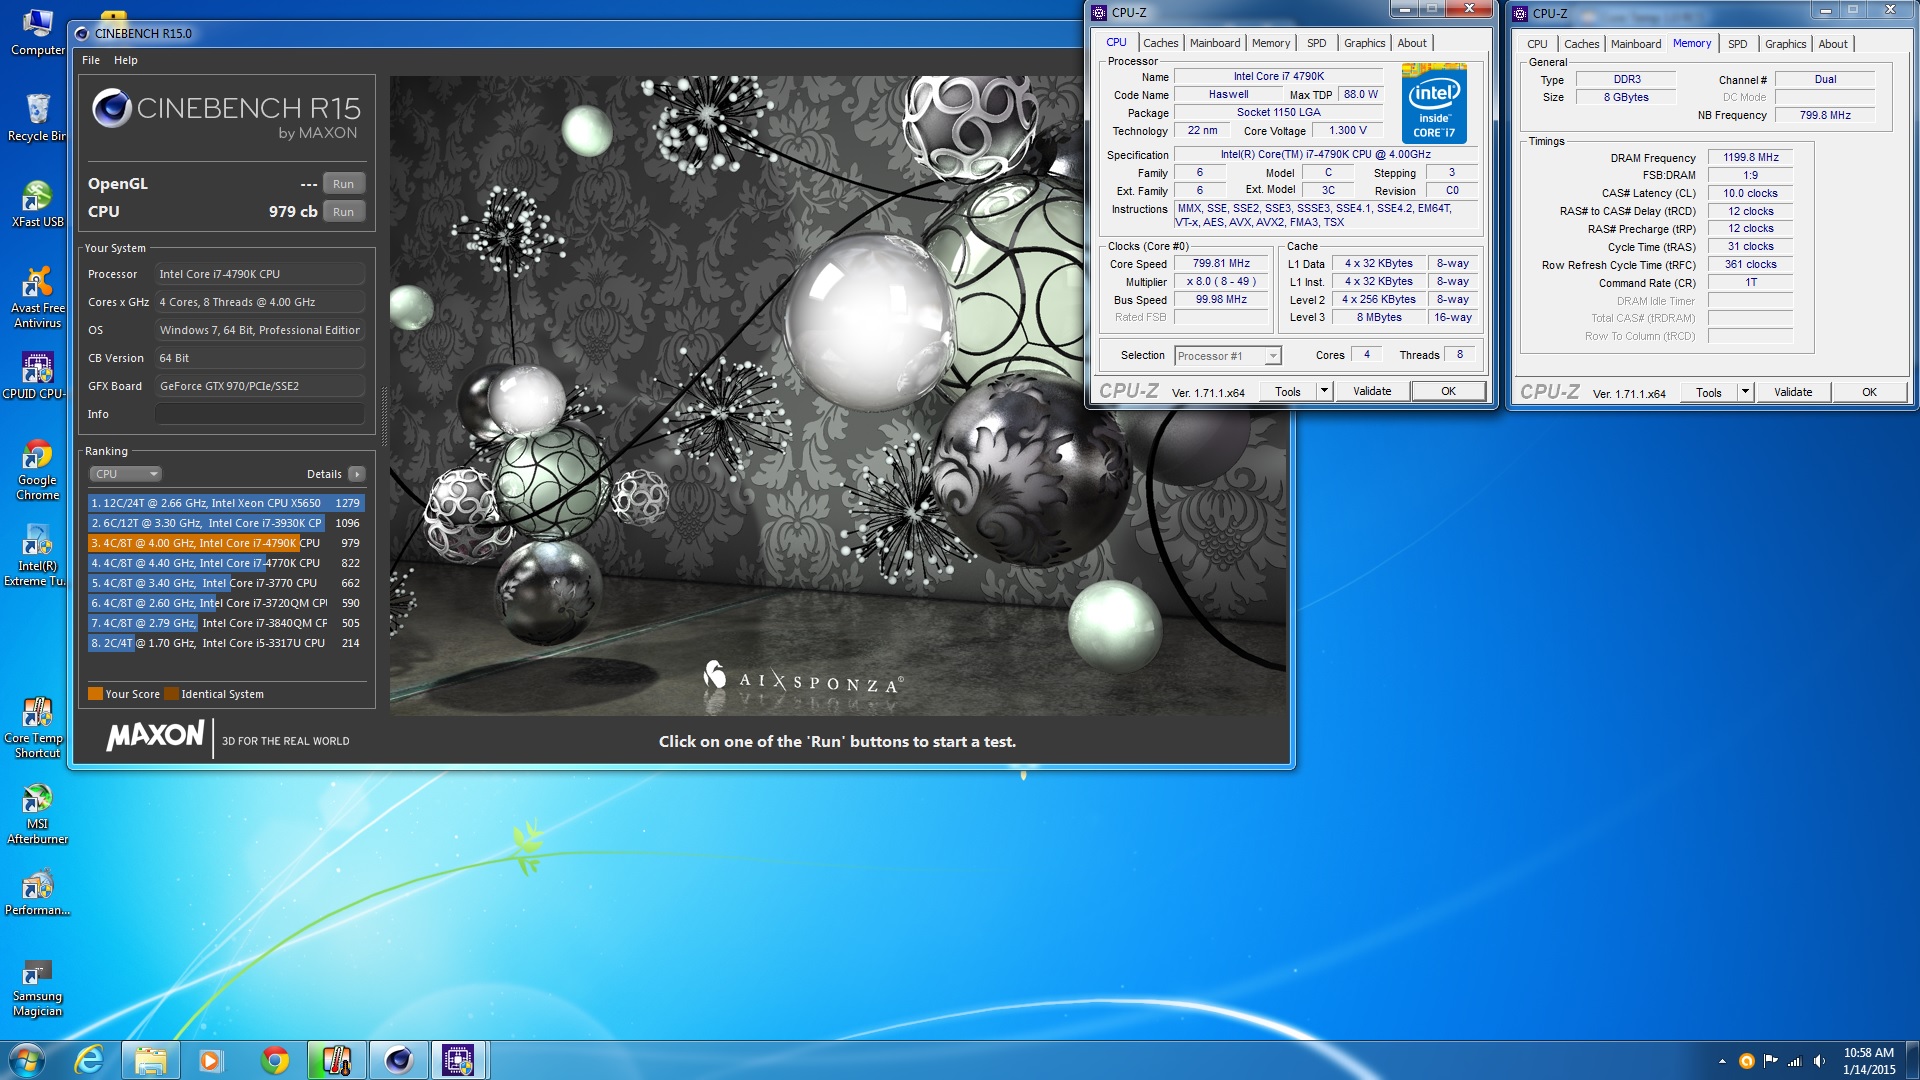Show hidden system tray icons
1920x1080 pixels.
coord(1722,1061)
